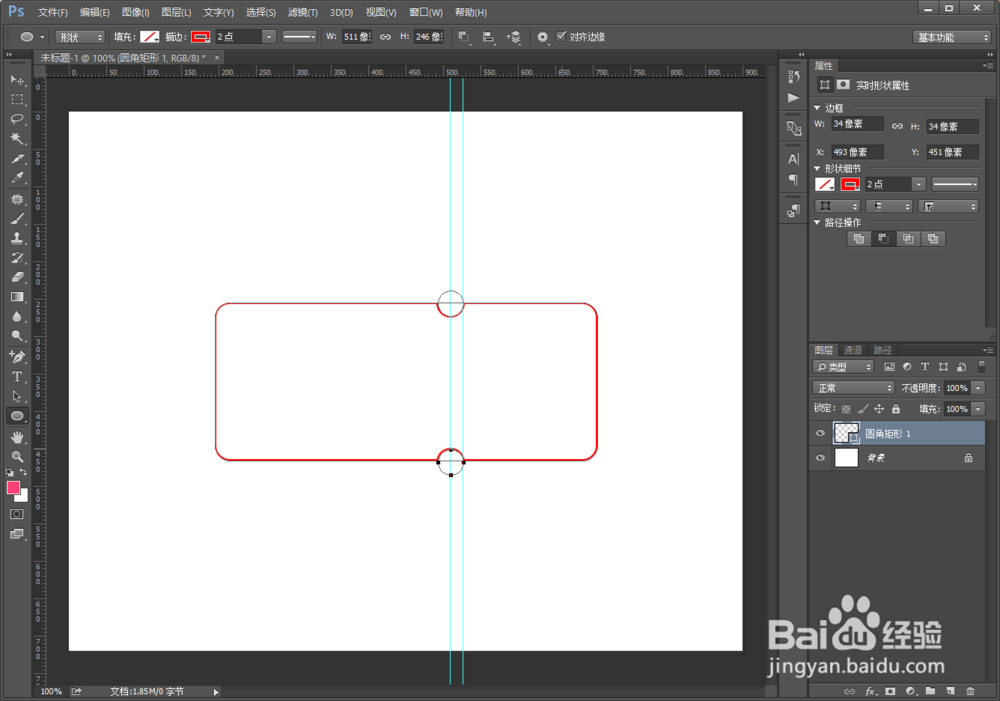
Task: Hide the 圆角矩形 1 layer
Action: pyautogui.click(x=820, y=433)
